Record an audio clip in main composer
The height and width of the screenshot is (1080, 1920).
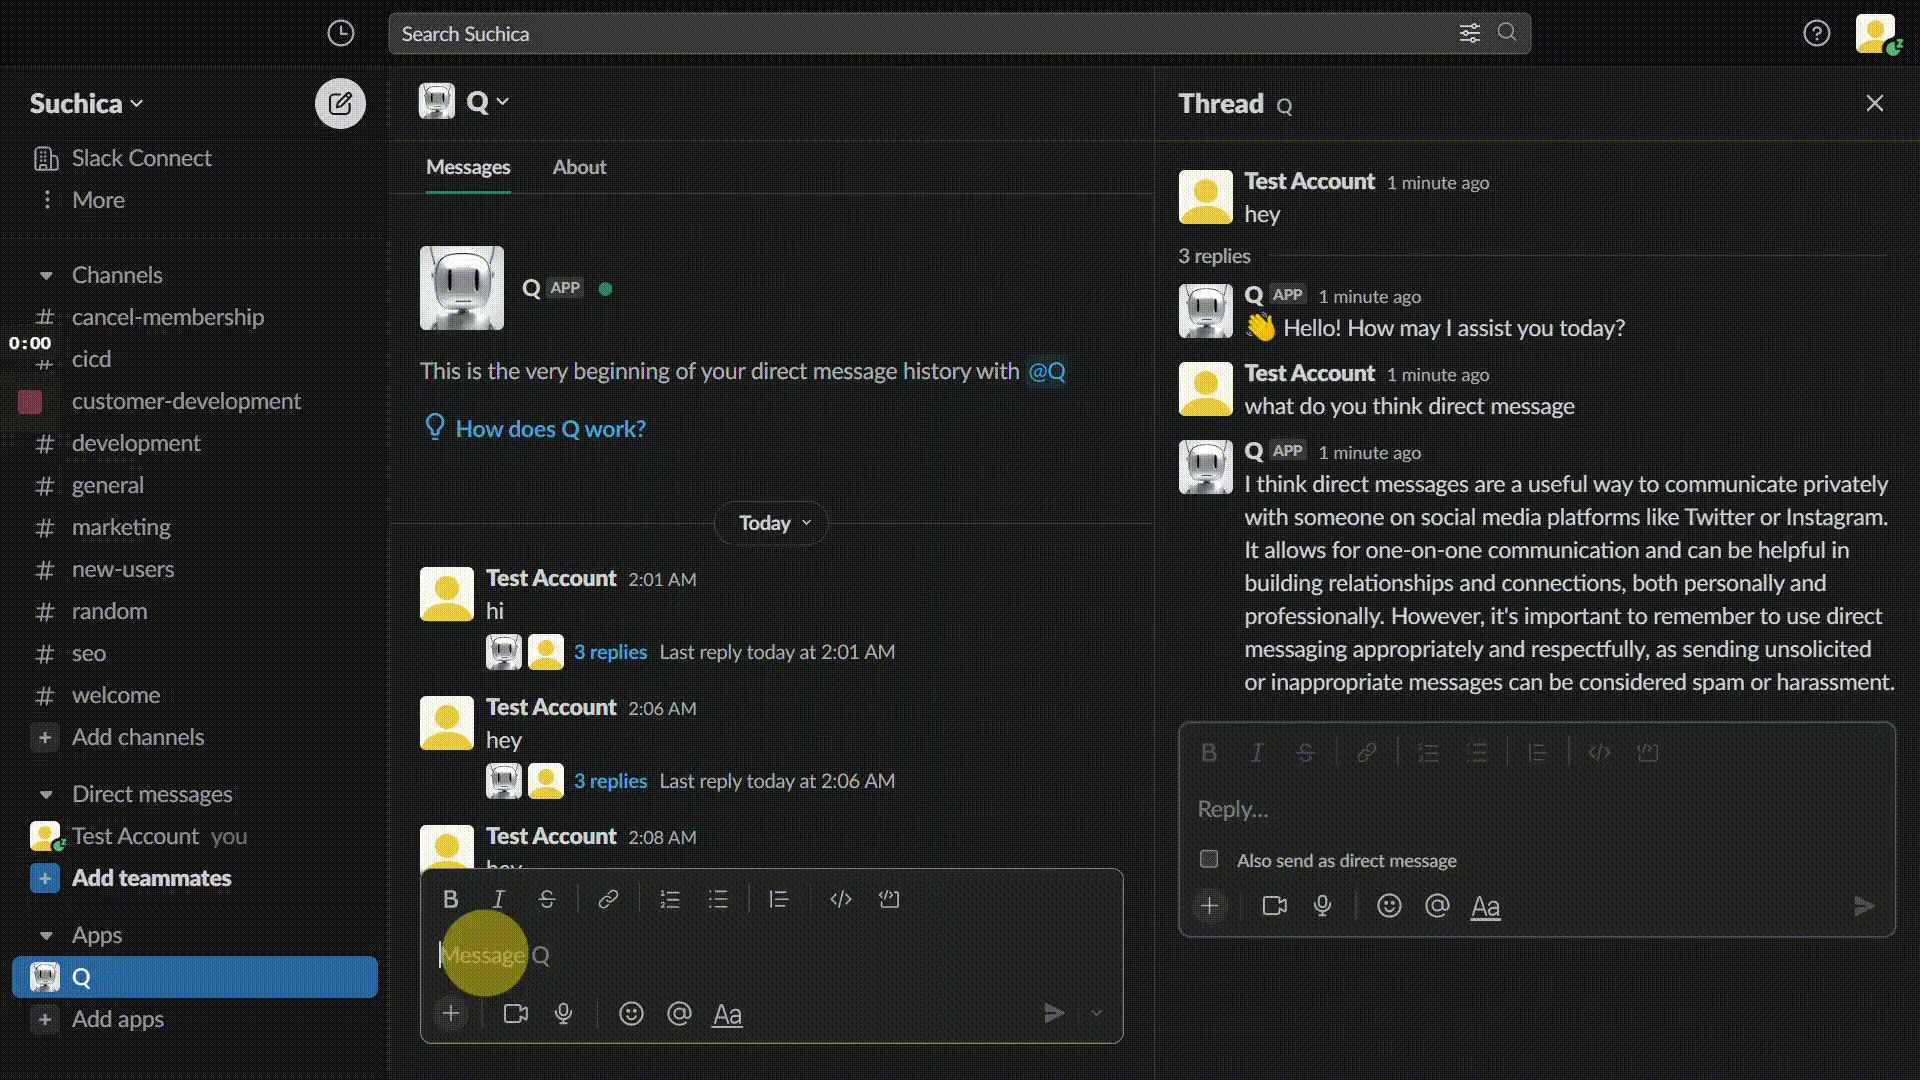564,1014
